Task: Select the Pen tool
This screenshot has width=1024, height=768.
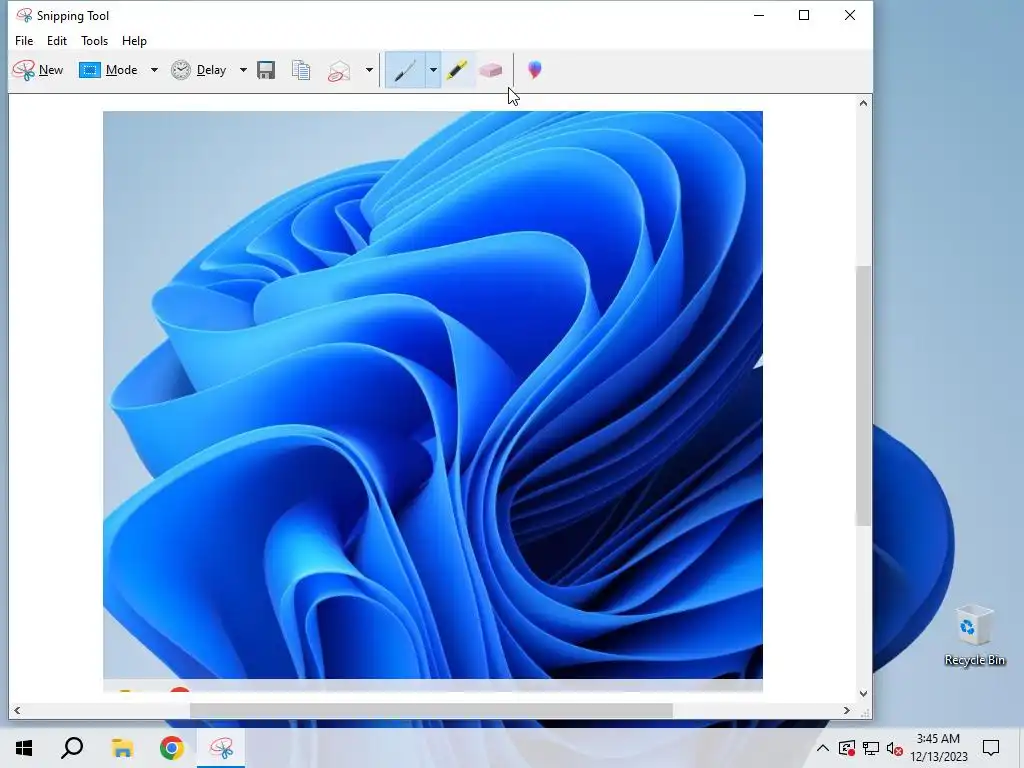Action: click(405, 70)
